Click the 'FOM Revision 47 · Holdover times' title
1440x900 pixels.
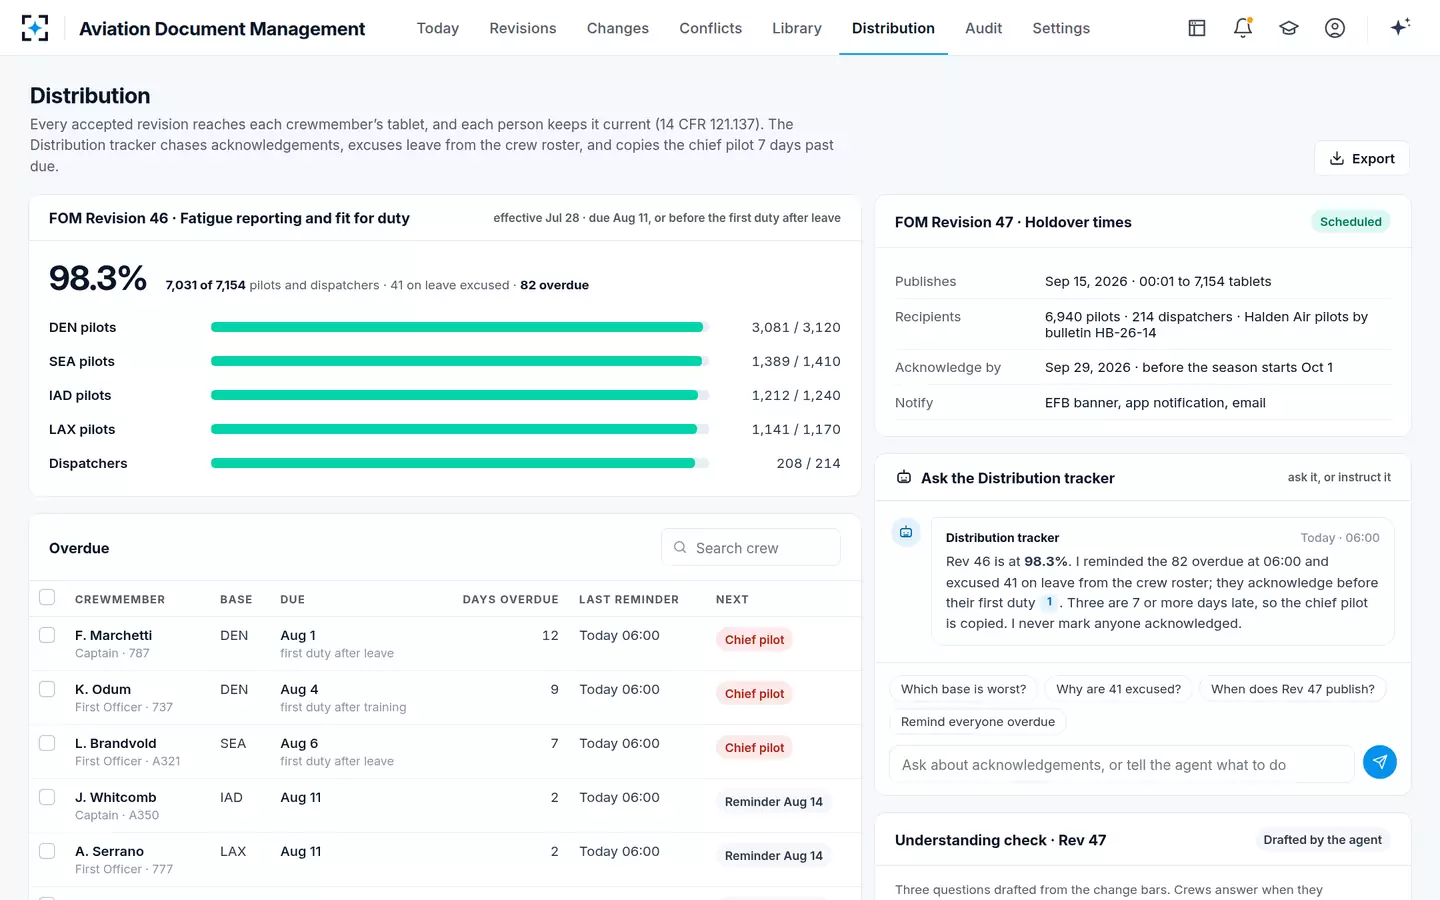click(1013, 222)
